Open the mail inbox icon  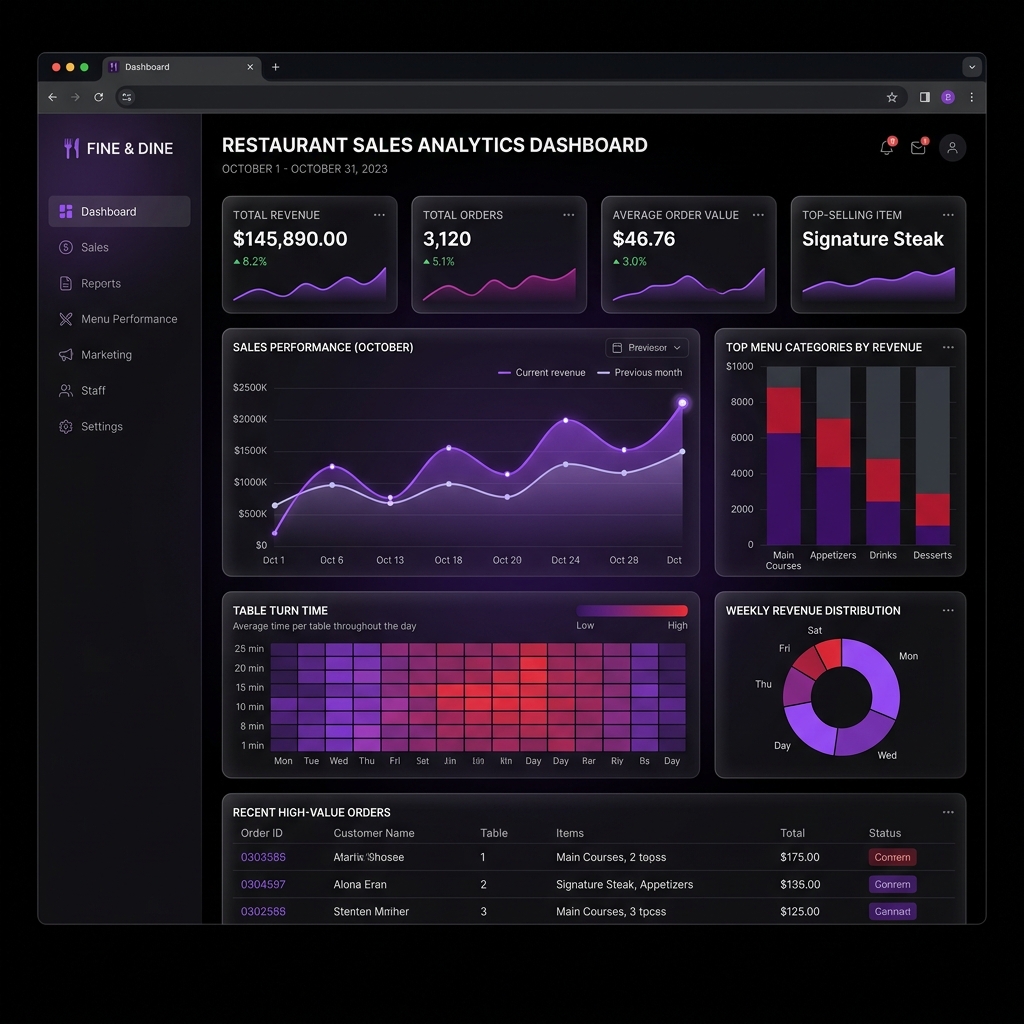[x=919, y=148]
